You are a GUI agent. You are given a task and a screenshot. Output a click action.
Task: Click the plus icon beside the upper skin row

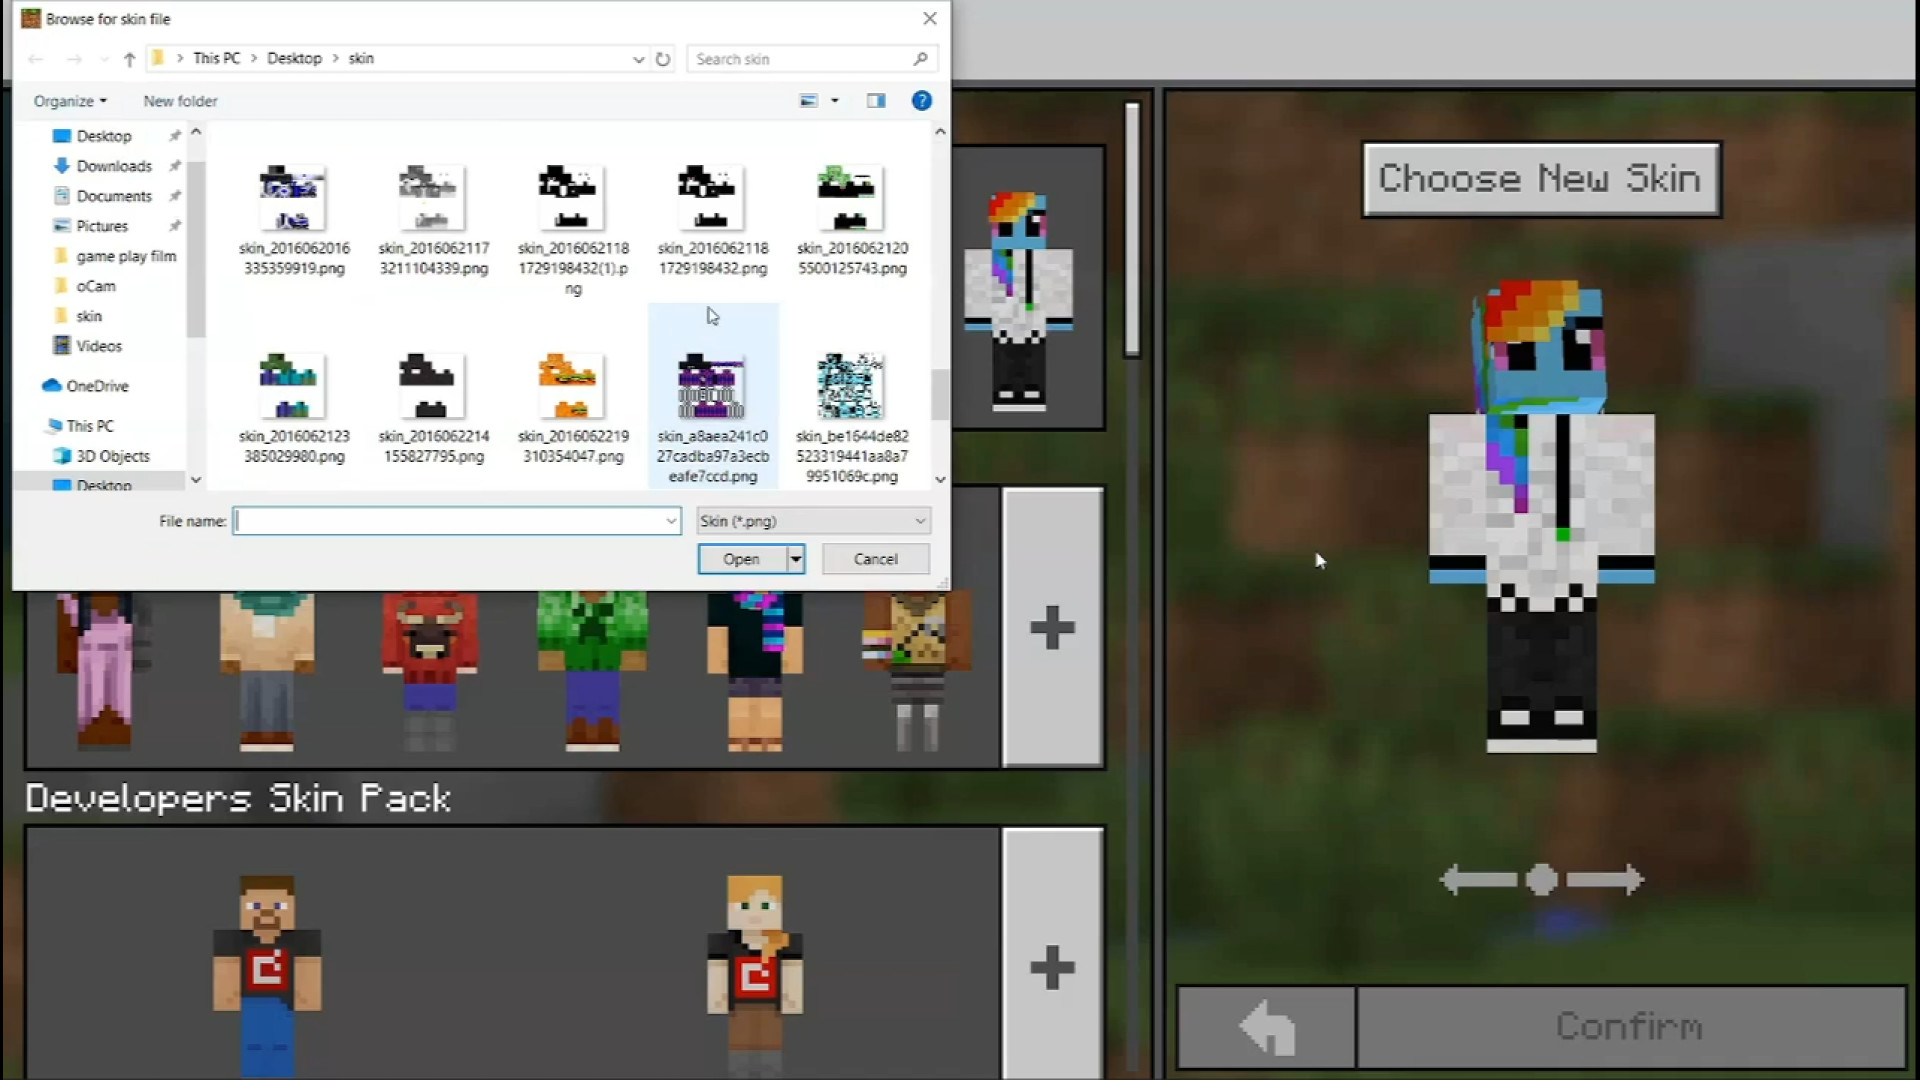[1052, 628]
